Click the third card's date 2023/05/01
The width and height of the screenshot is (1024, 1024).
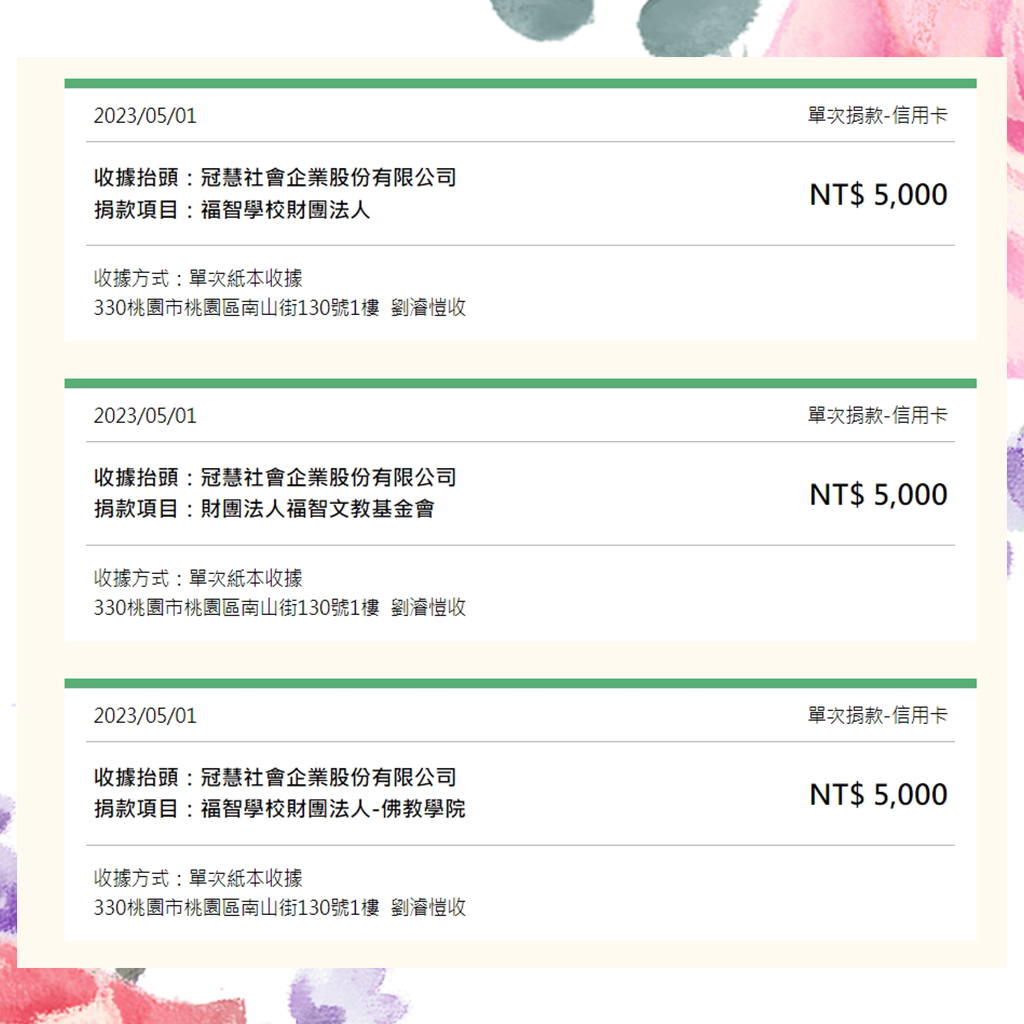(144, 716)
